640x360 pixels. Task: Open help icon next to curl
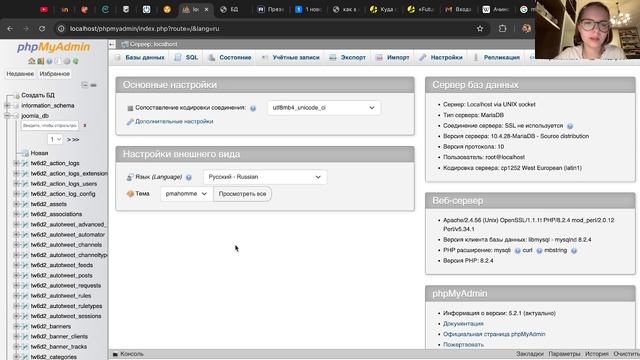tap(539, 251)
